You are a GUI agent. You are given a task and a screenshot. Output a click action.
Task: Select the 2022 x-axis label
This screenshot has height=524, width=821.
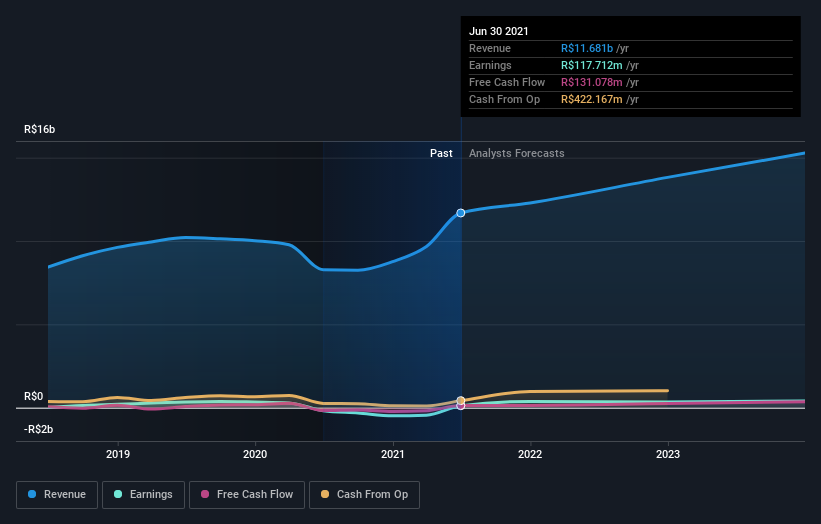click(x=530, y=454)
